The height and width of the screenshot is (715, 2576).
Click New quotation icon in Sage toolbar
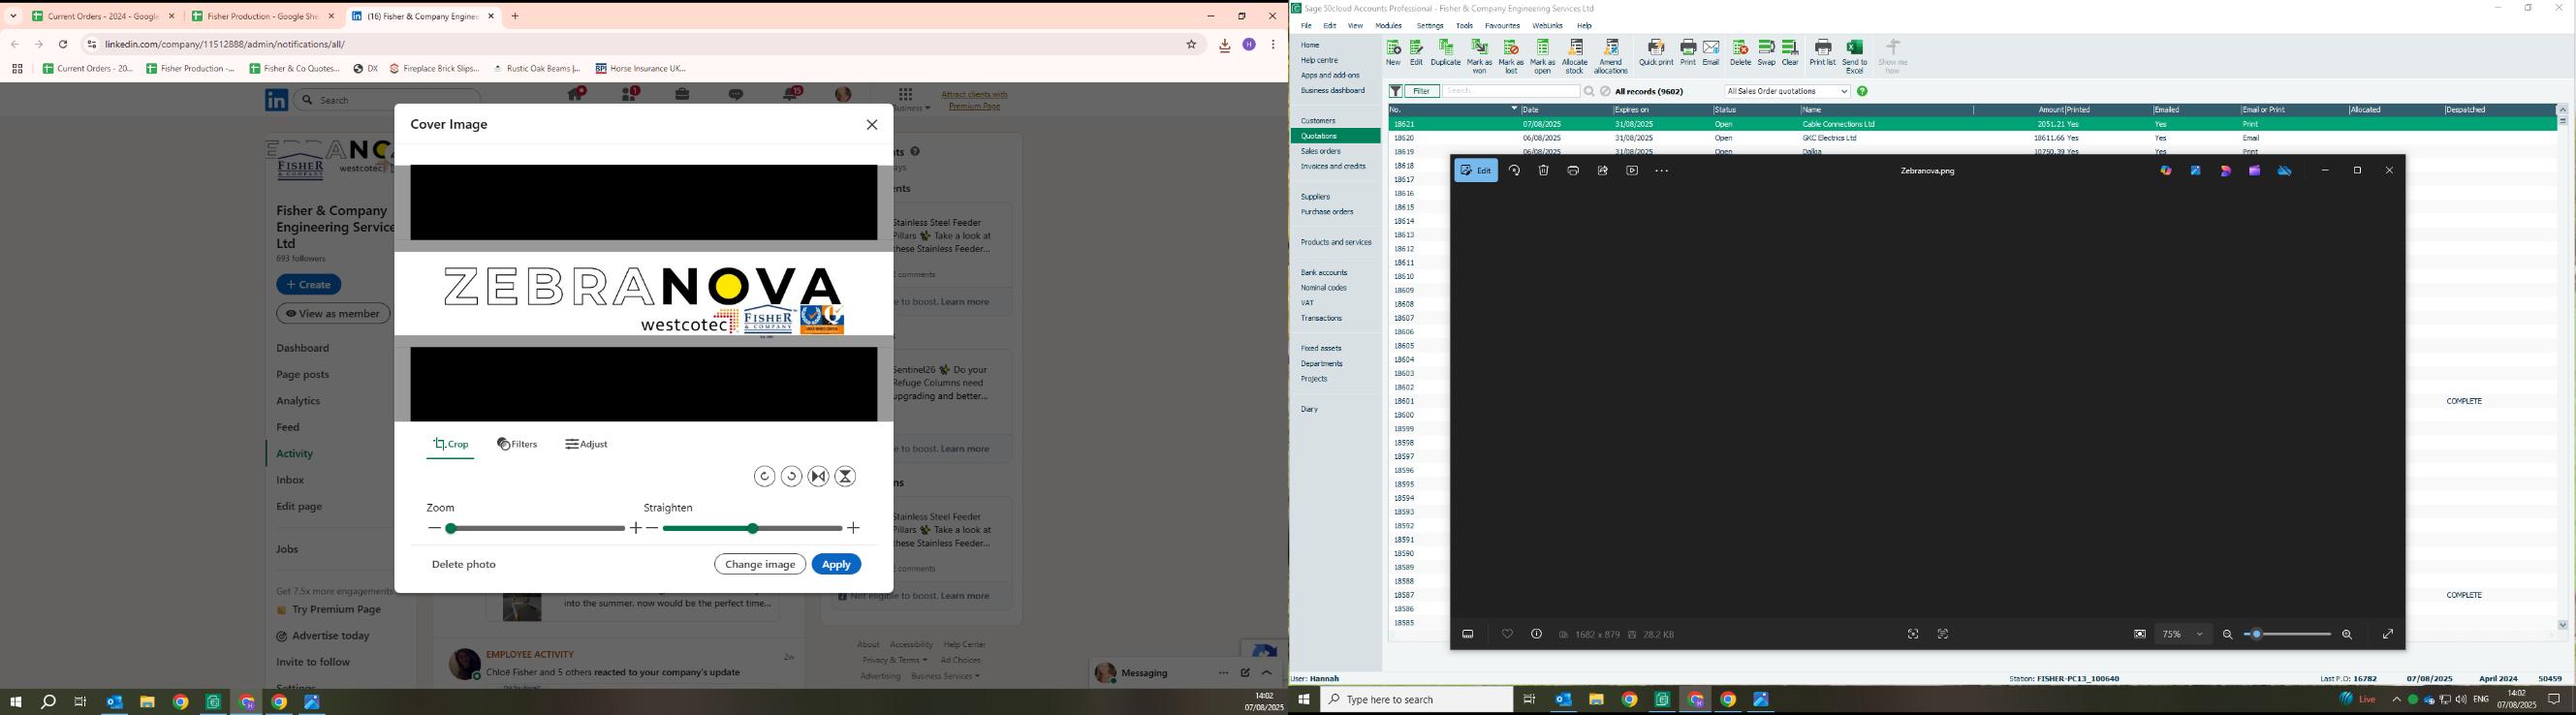[1393, 53]
